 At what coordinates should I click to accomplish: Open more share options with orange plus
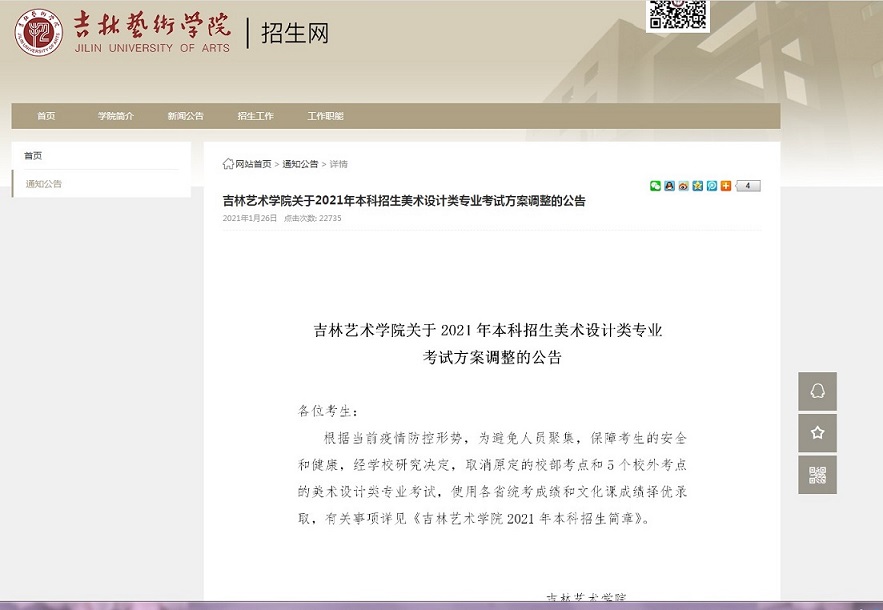726,186
